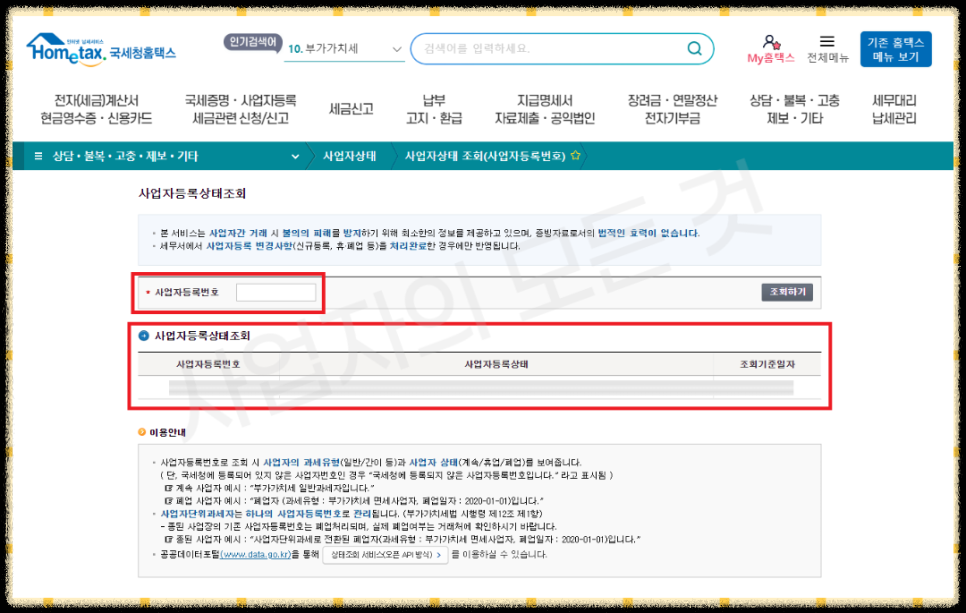Open 전체메뉴 with the hamburger icon
The height and width of the screenshot is (613, 966).
(827, 41)
